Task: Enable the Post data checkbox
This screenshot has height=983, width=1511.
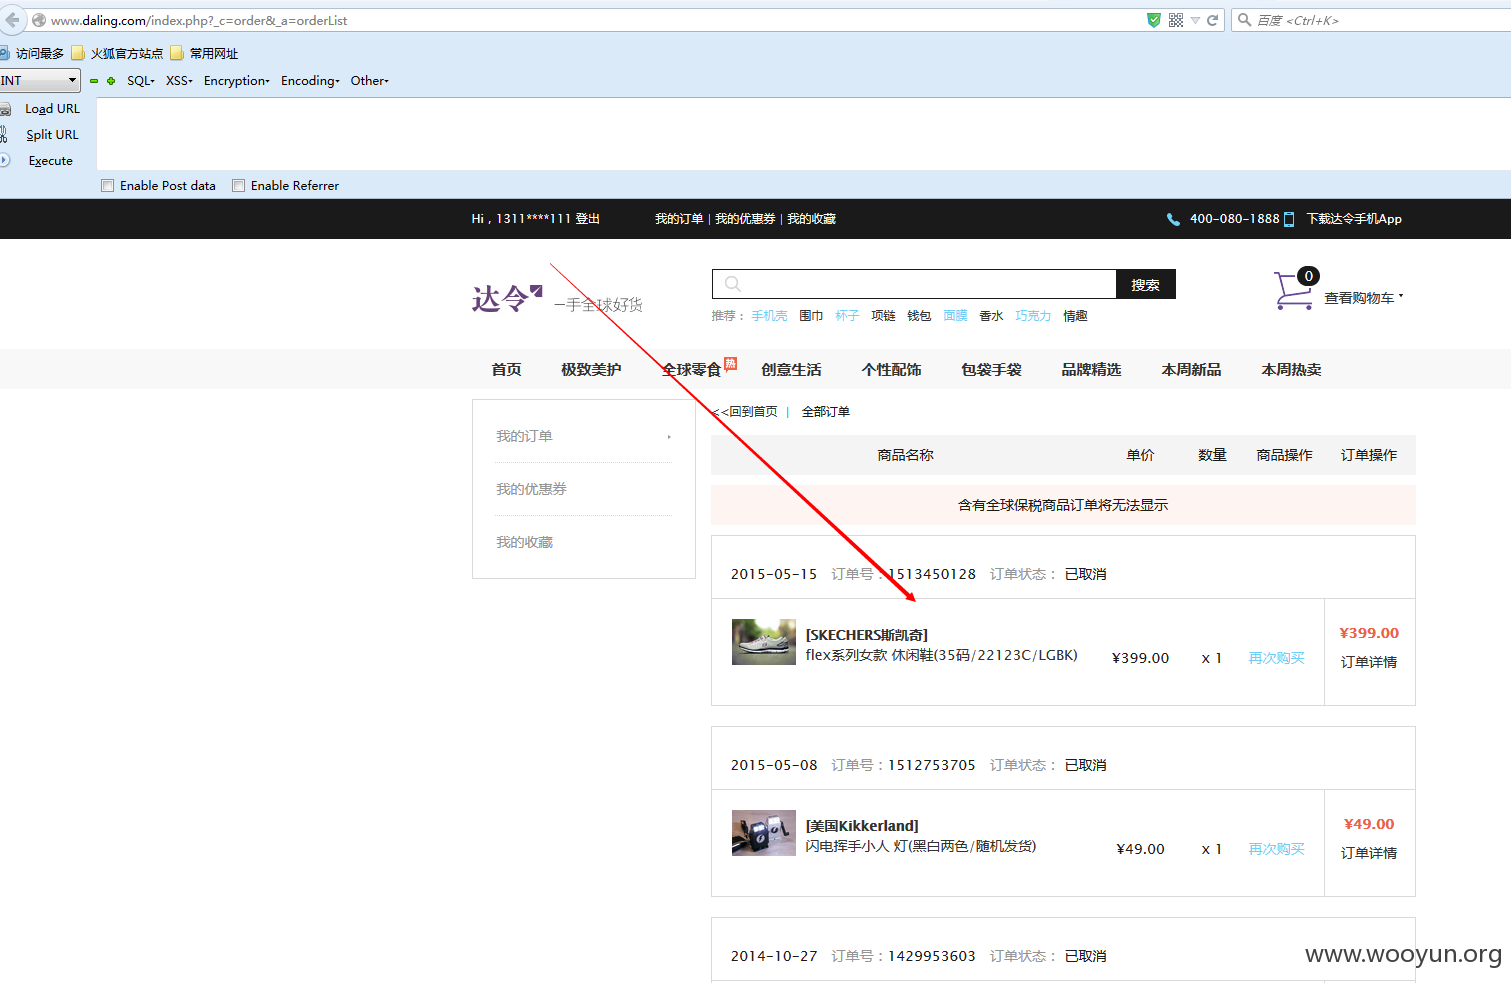Action: (107, 185)
